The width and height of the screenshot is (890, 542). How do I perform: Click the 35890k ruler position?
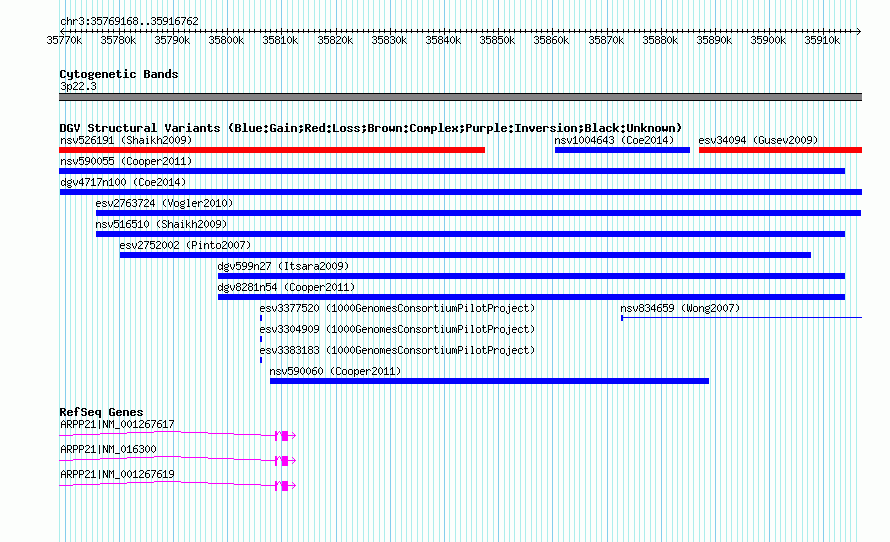pyautogui.click(x=714, y=40)
